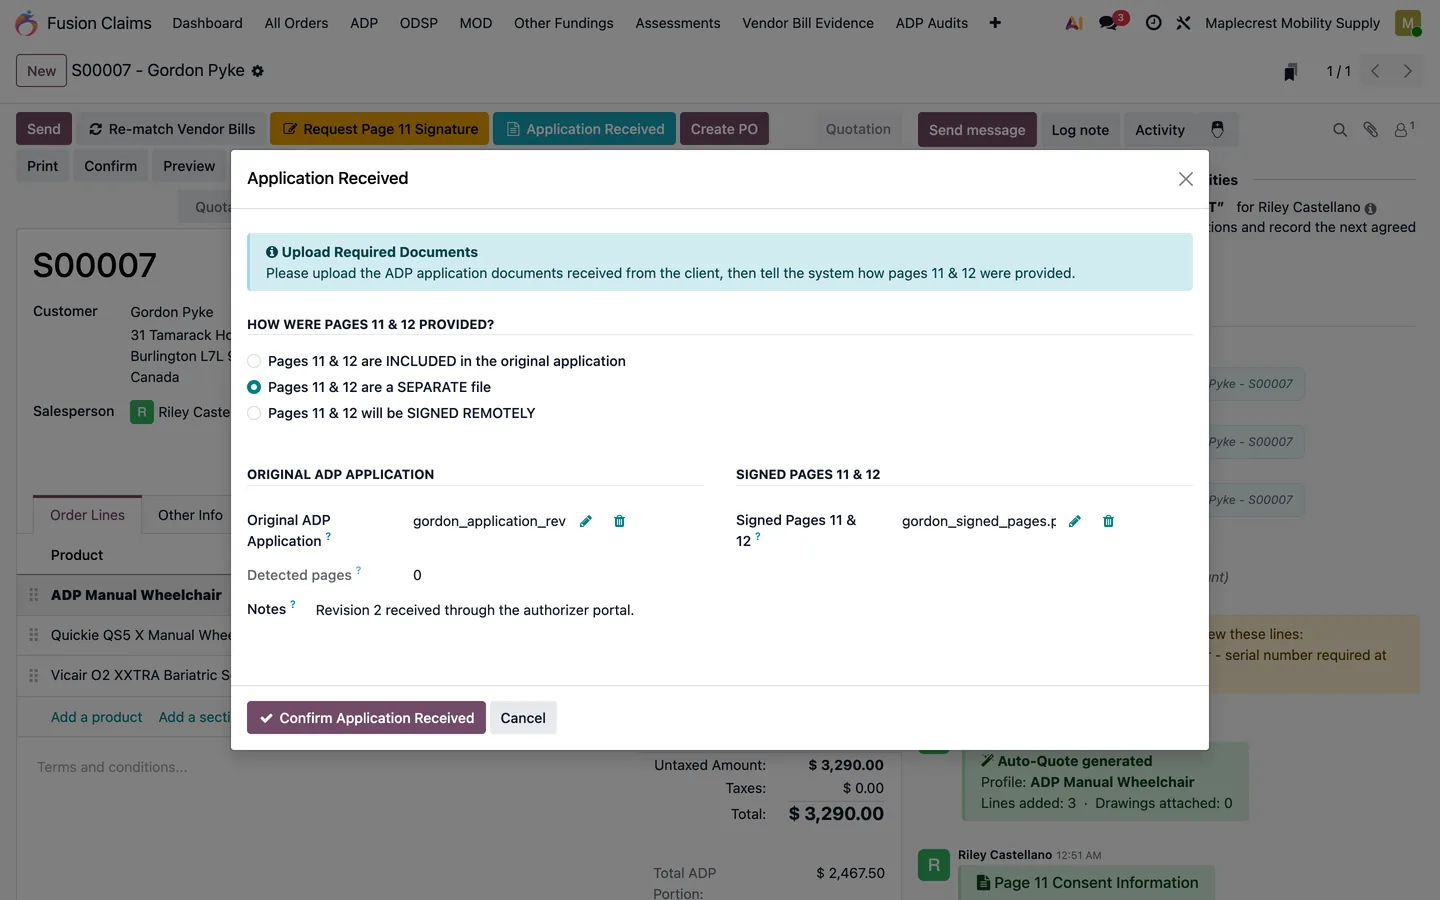Open the Maplecrest Mobility Supply company switcher
Viewport: 1440px width, 900px height.
1292,23
